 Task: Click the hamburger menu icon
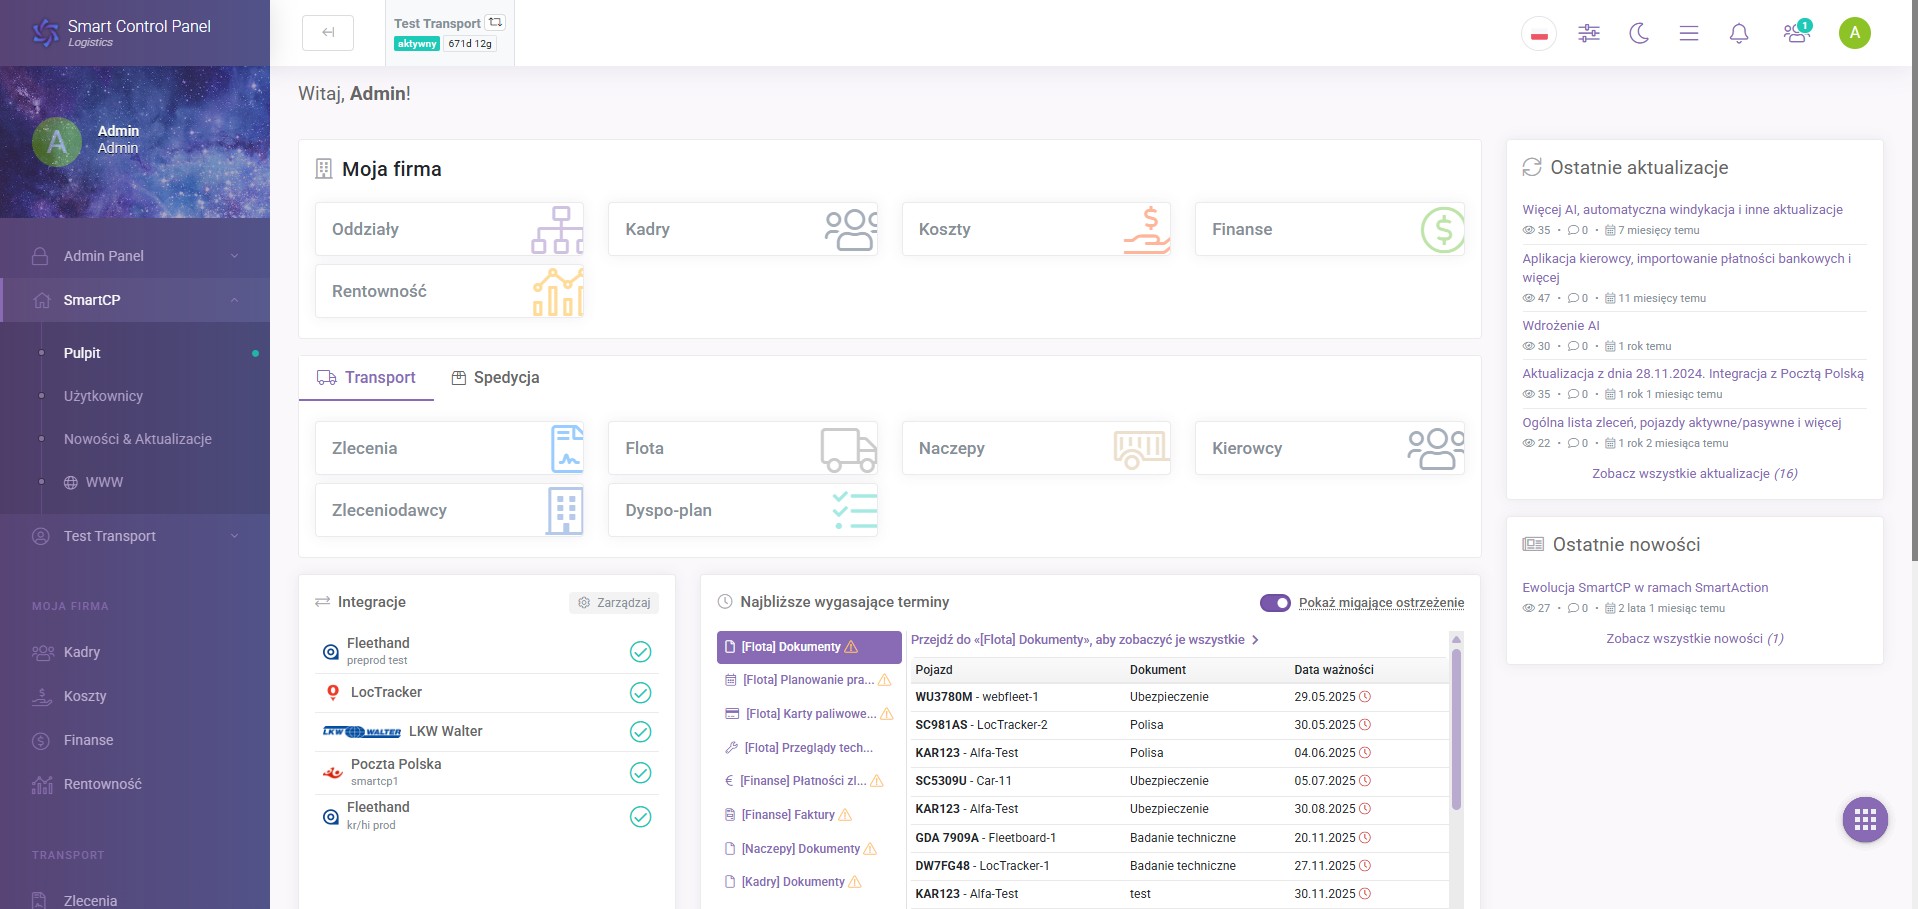point(1689,33)
